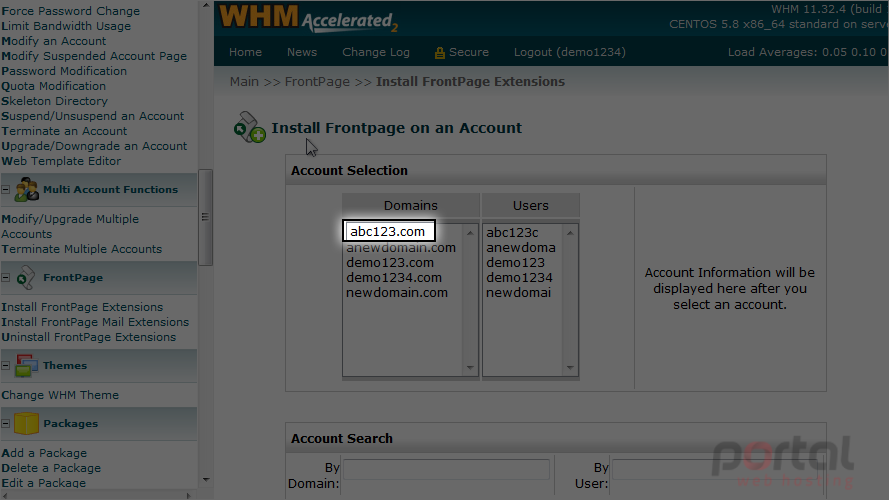Open Modify/Upgrade Multiple Accounts link

coord(70,226)
